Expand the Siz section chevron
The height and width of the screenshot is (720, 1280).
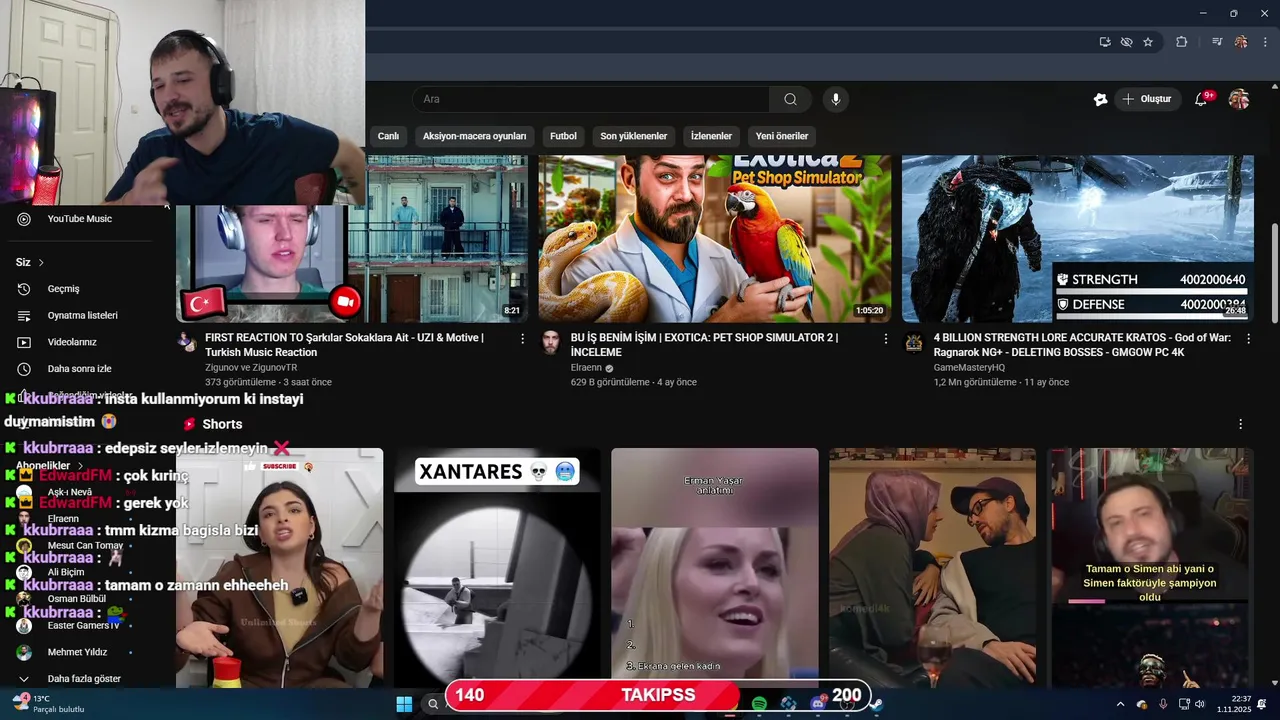pos(41,263)
